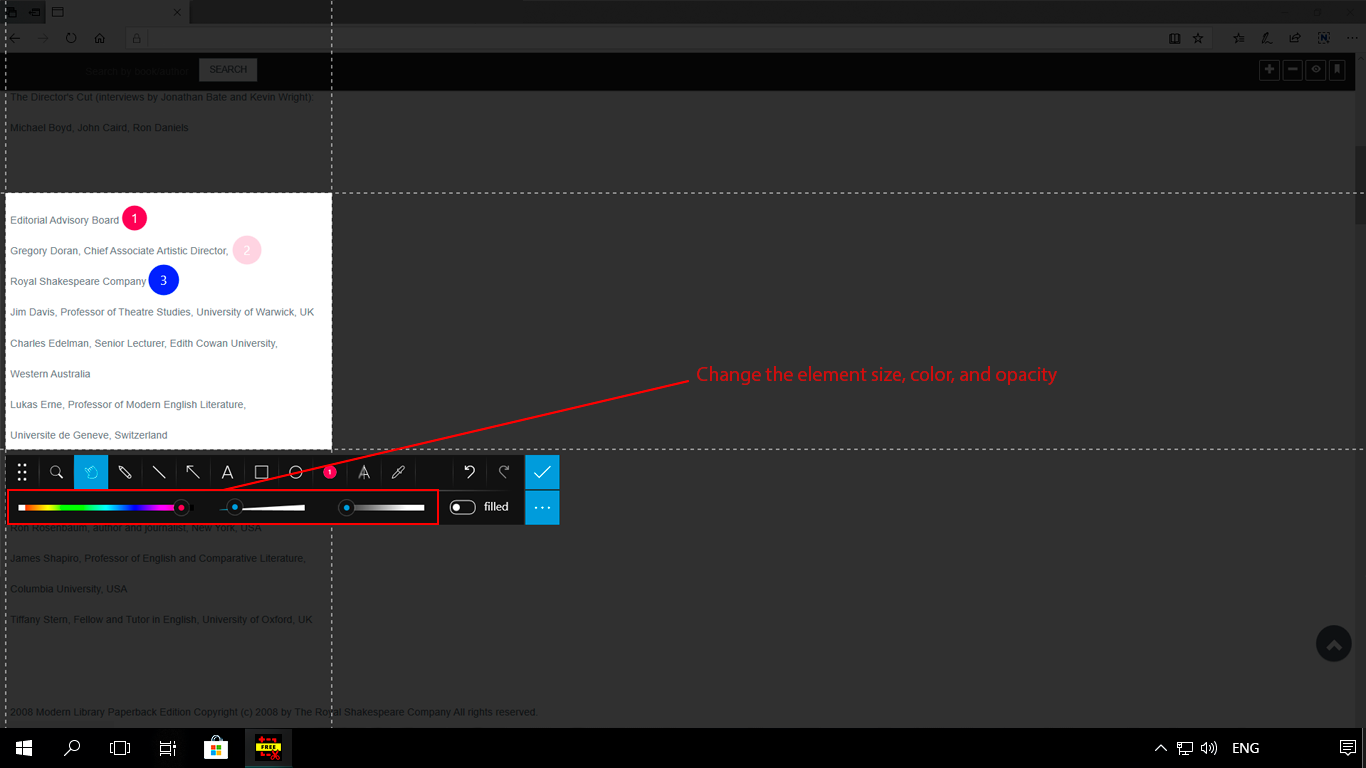Select the arrow annotation tool
This screenshot has width=1366, height=768.
pos(193,472)
